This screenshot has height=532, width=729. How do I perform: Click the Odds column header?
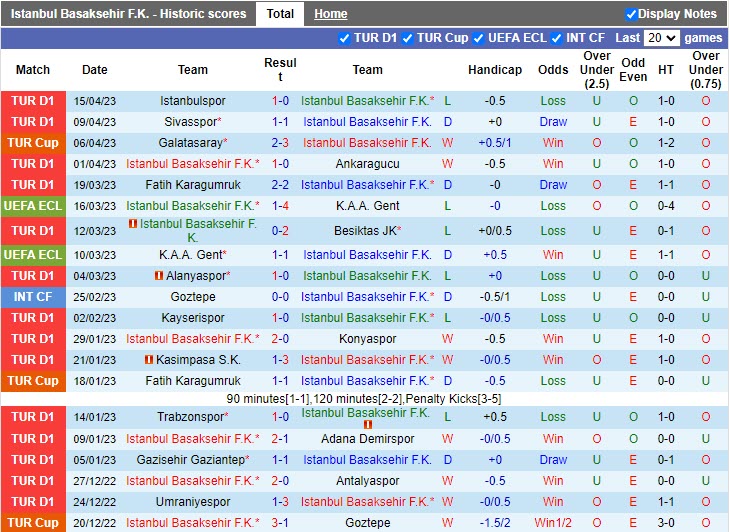pos(553,70)
